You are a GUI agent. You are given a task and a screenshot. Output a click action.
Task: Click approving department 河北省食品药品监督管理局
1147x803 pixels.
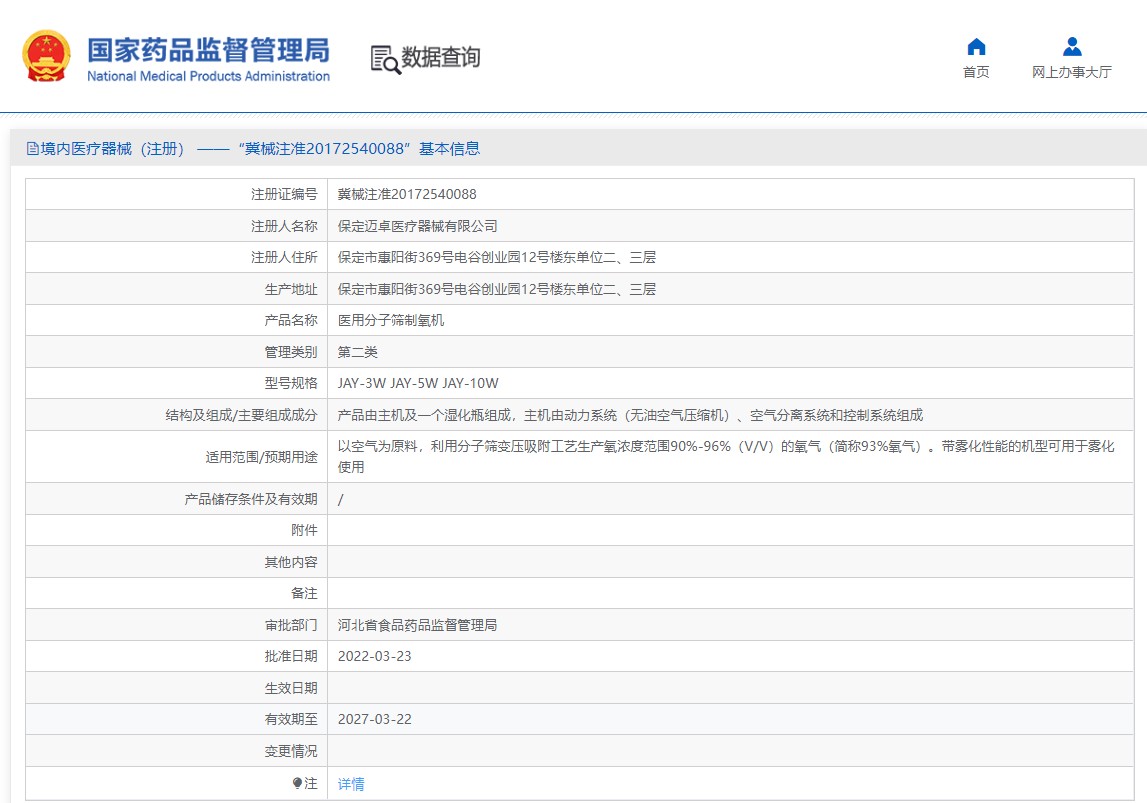click(417, 625)
